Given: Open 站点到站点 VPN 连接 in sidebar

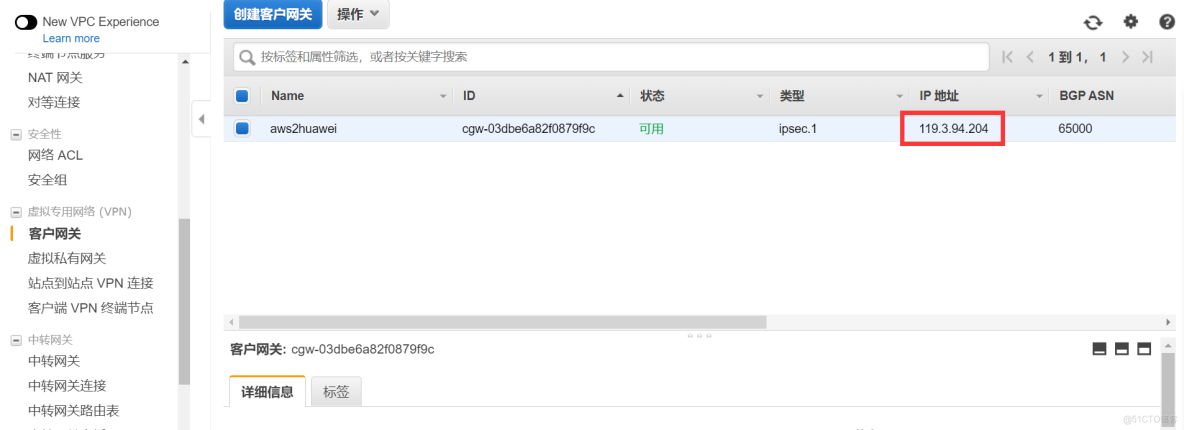Looking at the screenshot, I should (91, 283).
